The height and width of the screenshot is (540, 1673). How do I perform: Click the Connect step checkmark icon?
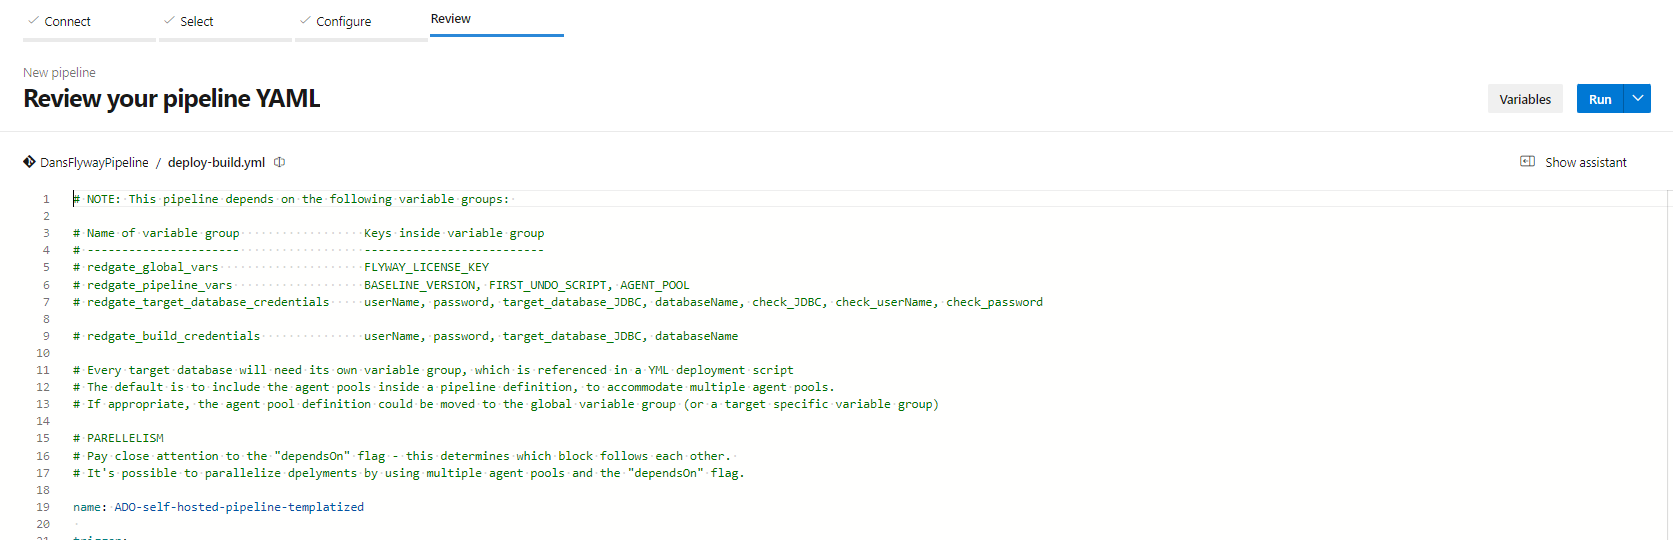tap(33, 20)
